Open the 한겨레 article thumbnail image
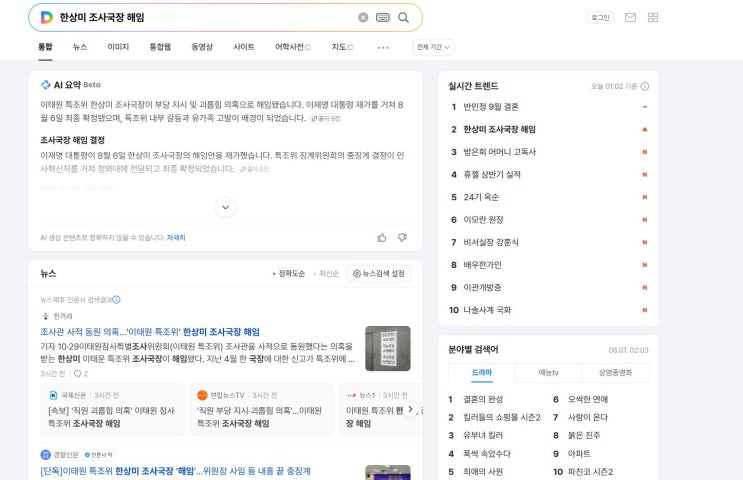 388,348
